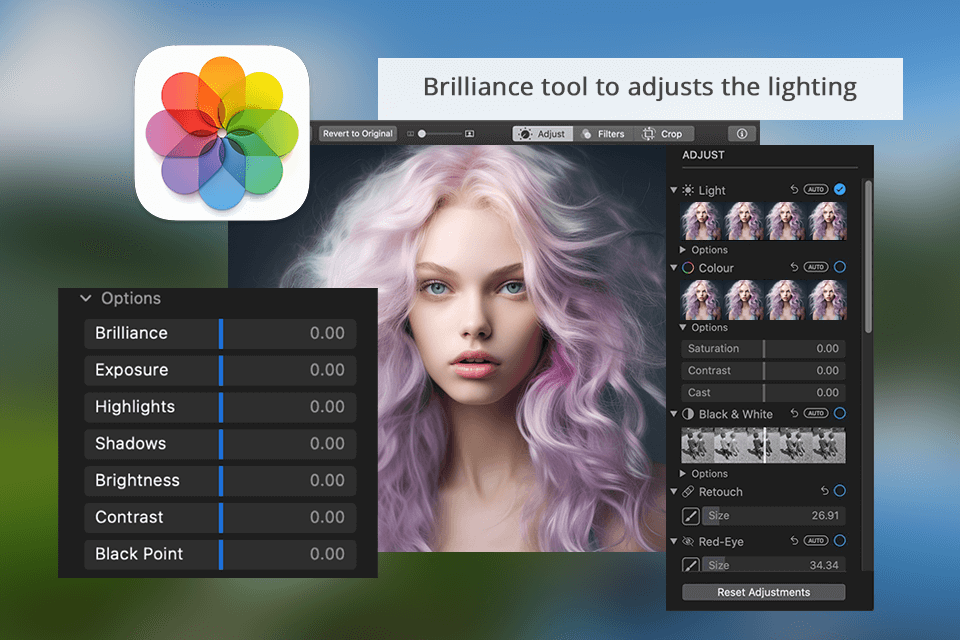The image size is (960, 640).
Task: Enable the Retouch adjustment circle
Action: click(840, 491)
